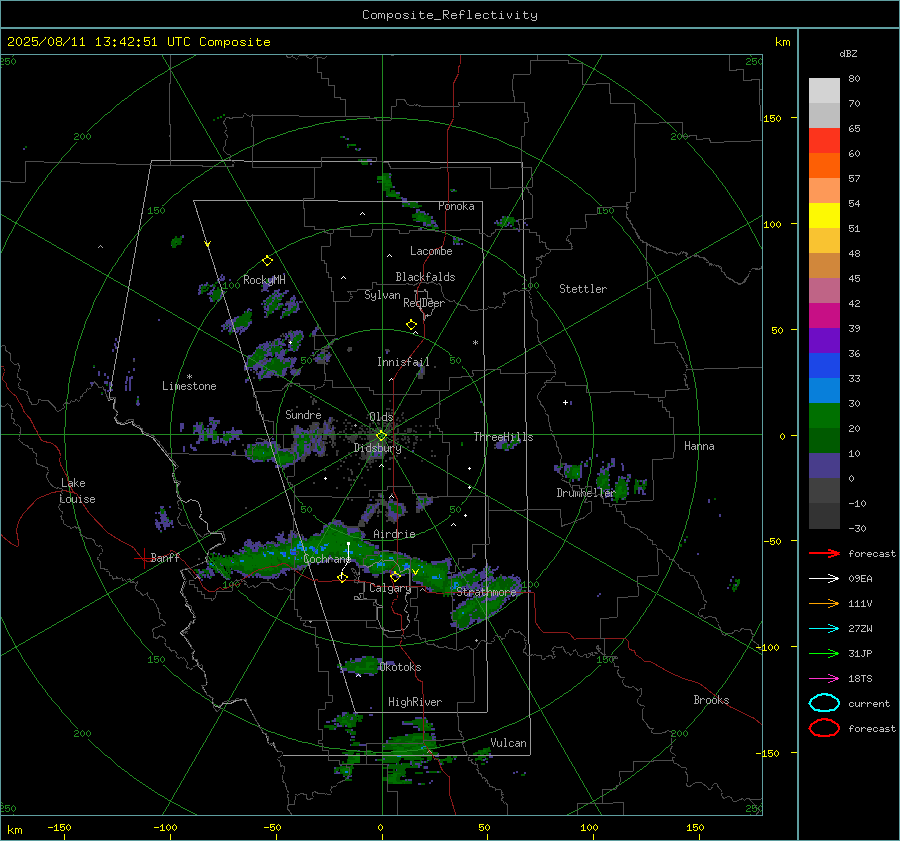Viewport: 900px width, 841px height.
Task: Pick the light gray 80–70 dBZ swatch
Action: (824, 91)
